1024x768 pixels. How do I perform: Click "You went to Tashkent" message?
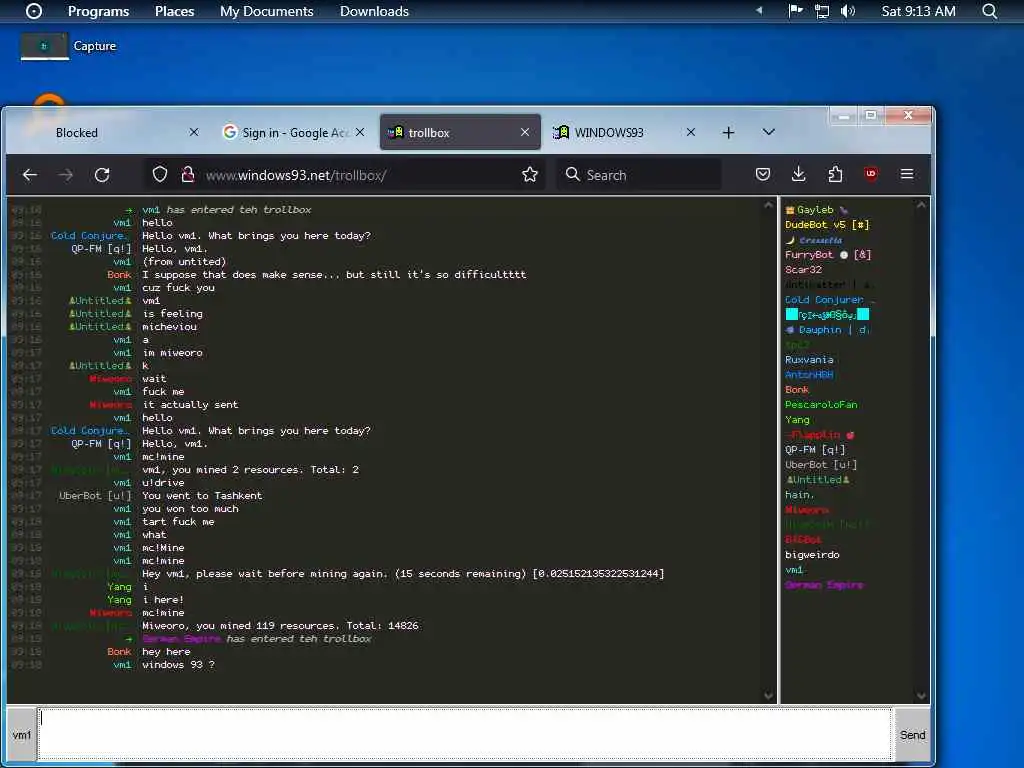coord(202,496)
